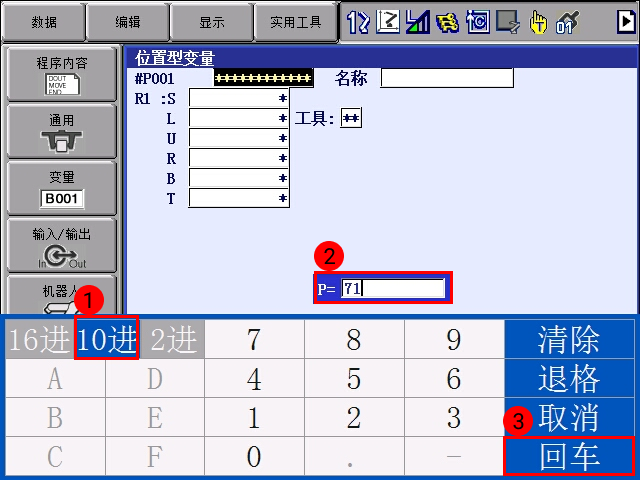The height and width of the screenshot is (480, 640).
Task: Open the 变量 B001 variable menu
Action: click(x=62, y=189)
